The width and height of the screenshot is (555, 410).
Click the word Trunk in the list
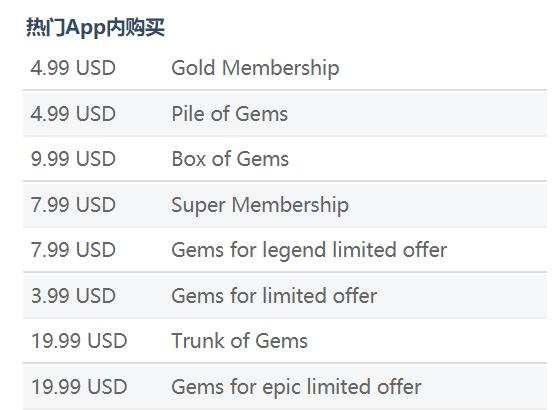tap(198, 341)
